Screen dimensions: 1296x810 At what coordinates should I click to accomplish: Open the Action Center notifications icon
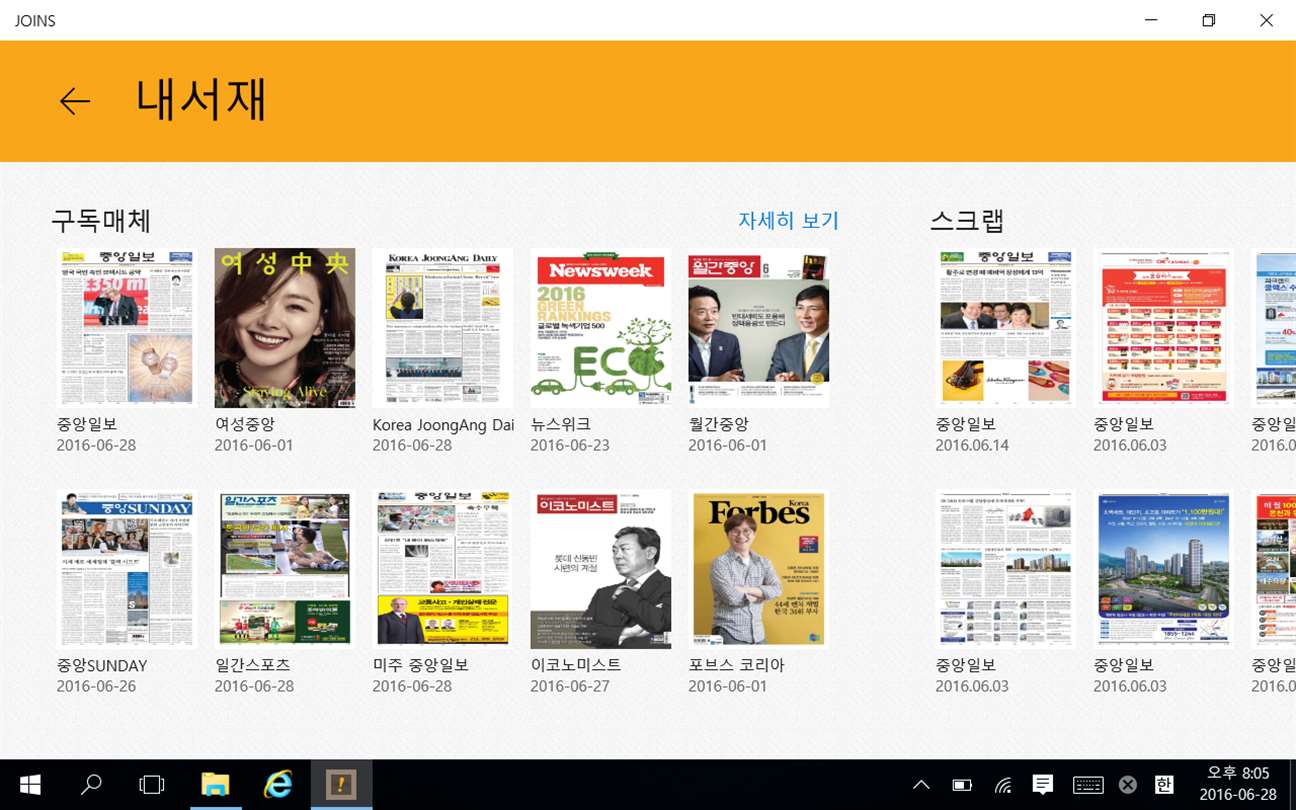pos(1043,785)
